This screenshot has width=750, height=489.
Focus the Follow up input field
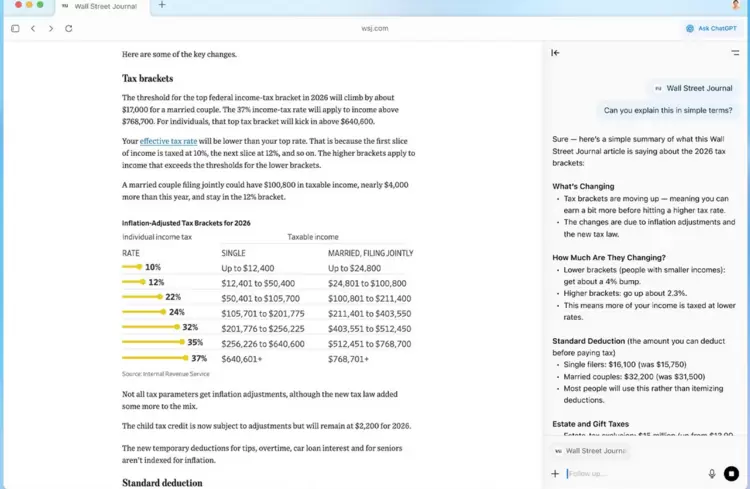pos(630,473)
